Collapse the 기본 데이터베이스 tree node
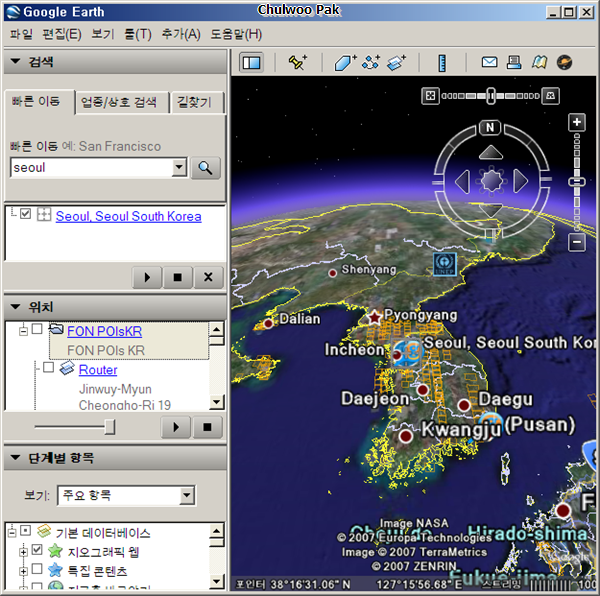 (12, 532)
